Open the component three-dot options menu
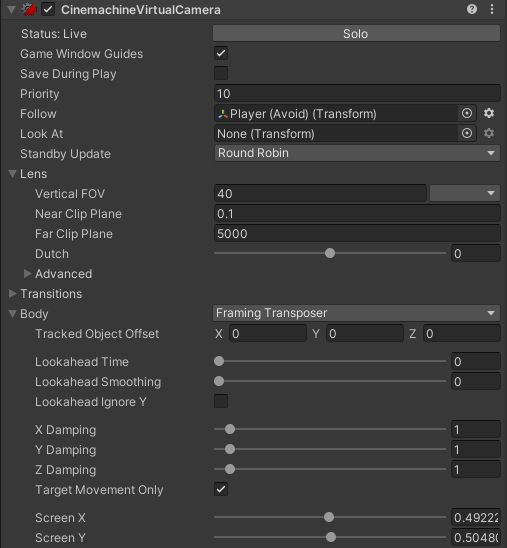 click(492, 9)
